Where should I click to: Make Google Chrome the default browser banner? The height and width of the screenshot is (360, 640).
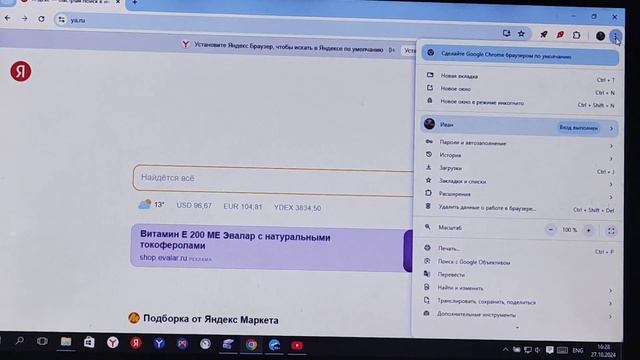tap(520, 56)
